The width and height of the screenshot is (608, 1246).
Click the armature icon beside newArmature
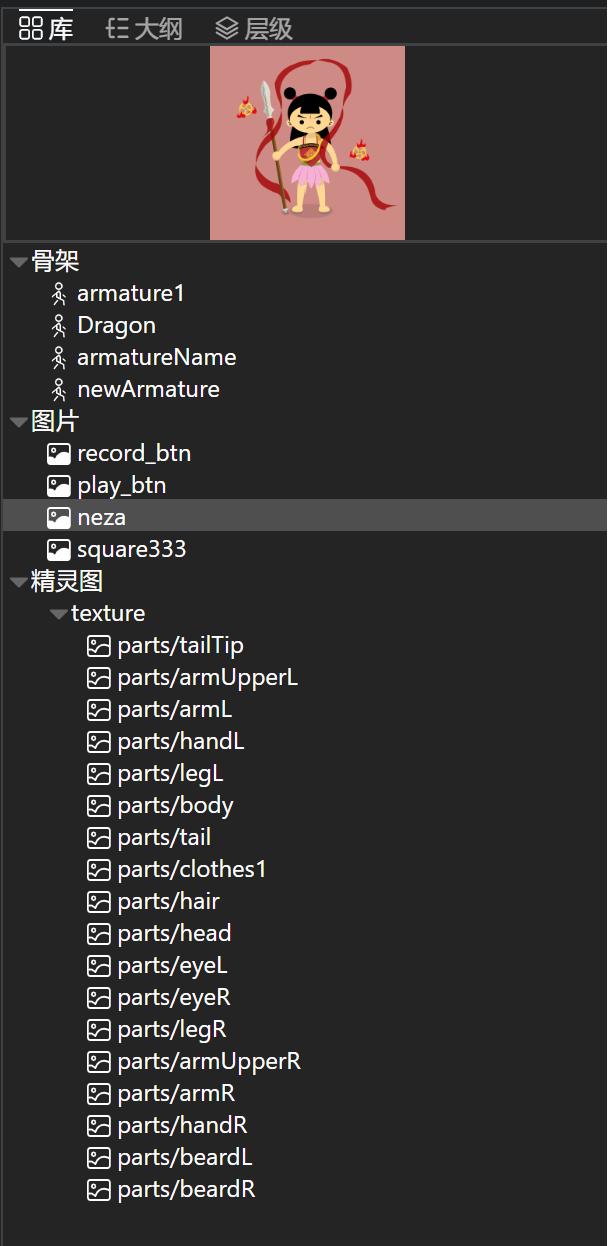[x=59, y=390]
